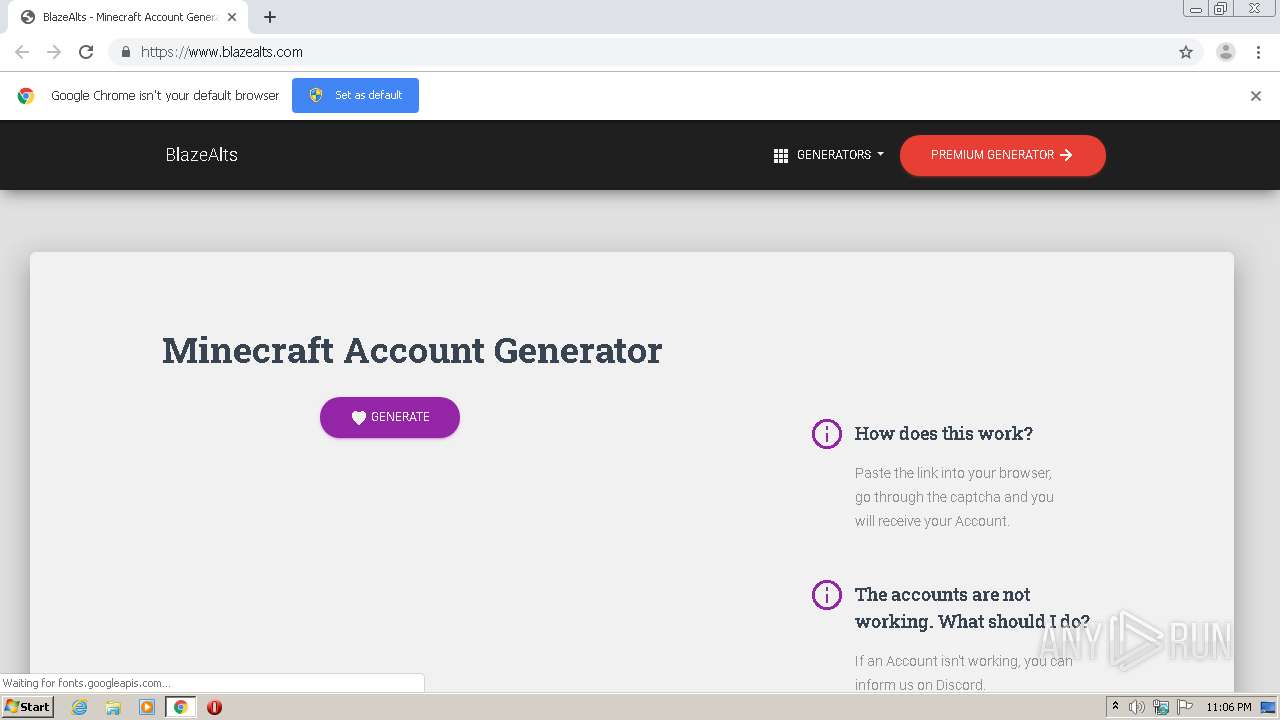Dismiss the default browser notification bar
The height and width of the screenshot is (720, 1280).
(1256, 96)
